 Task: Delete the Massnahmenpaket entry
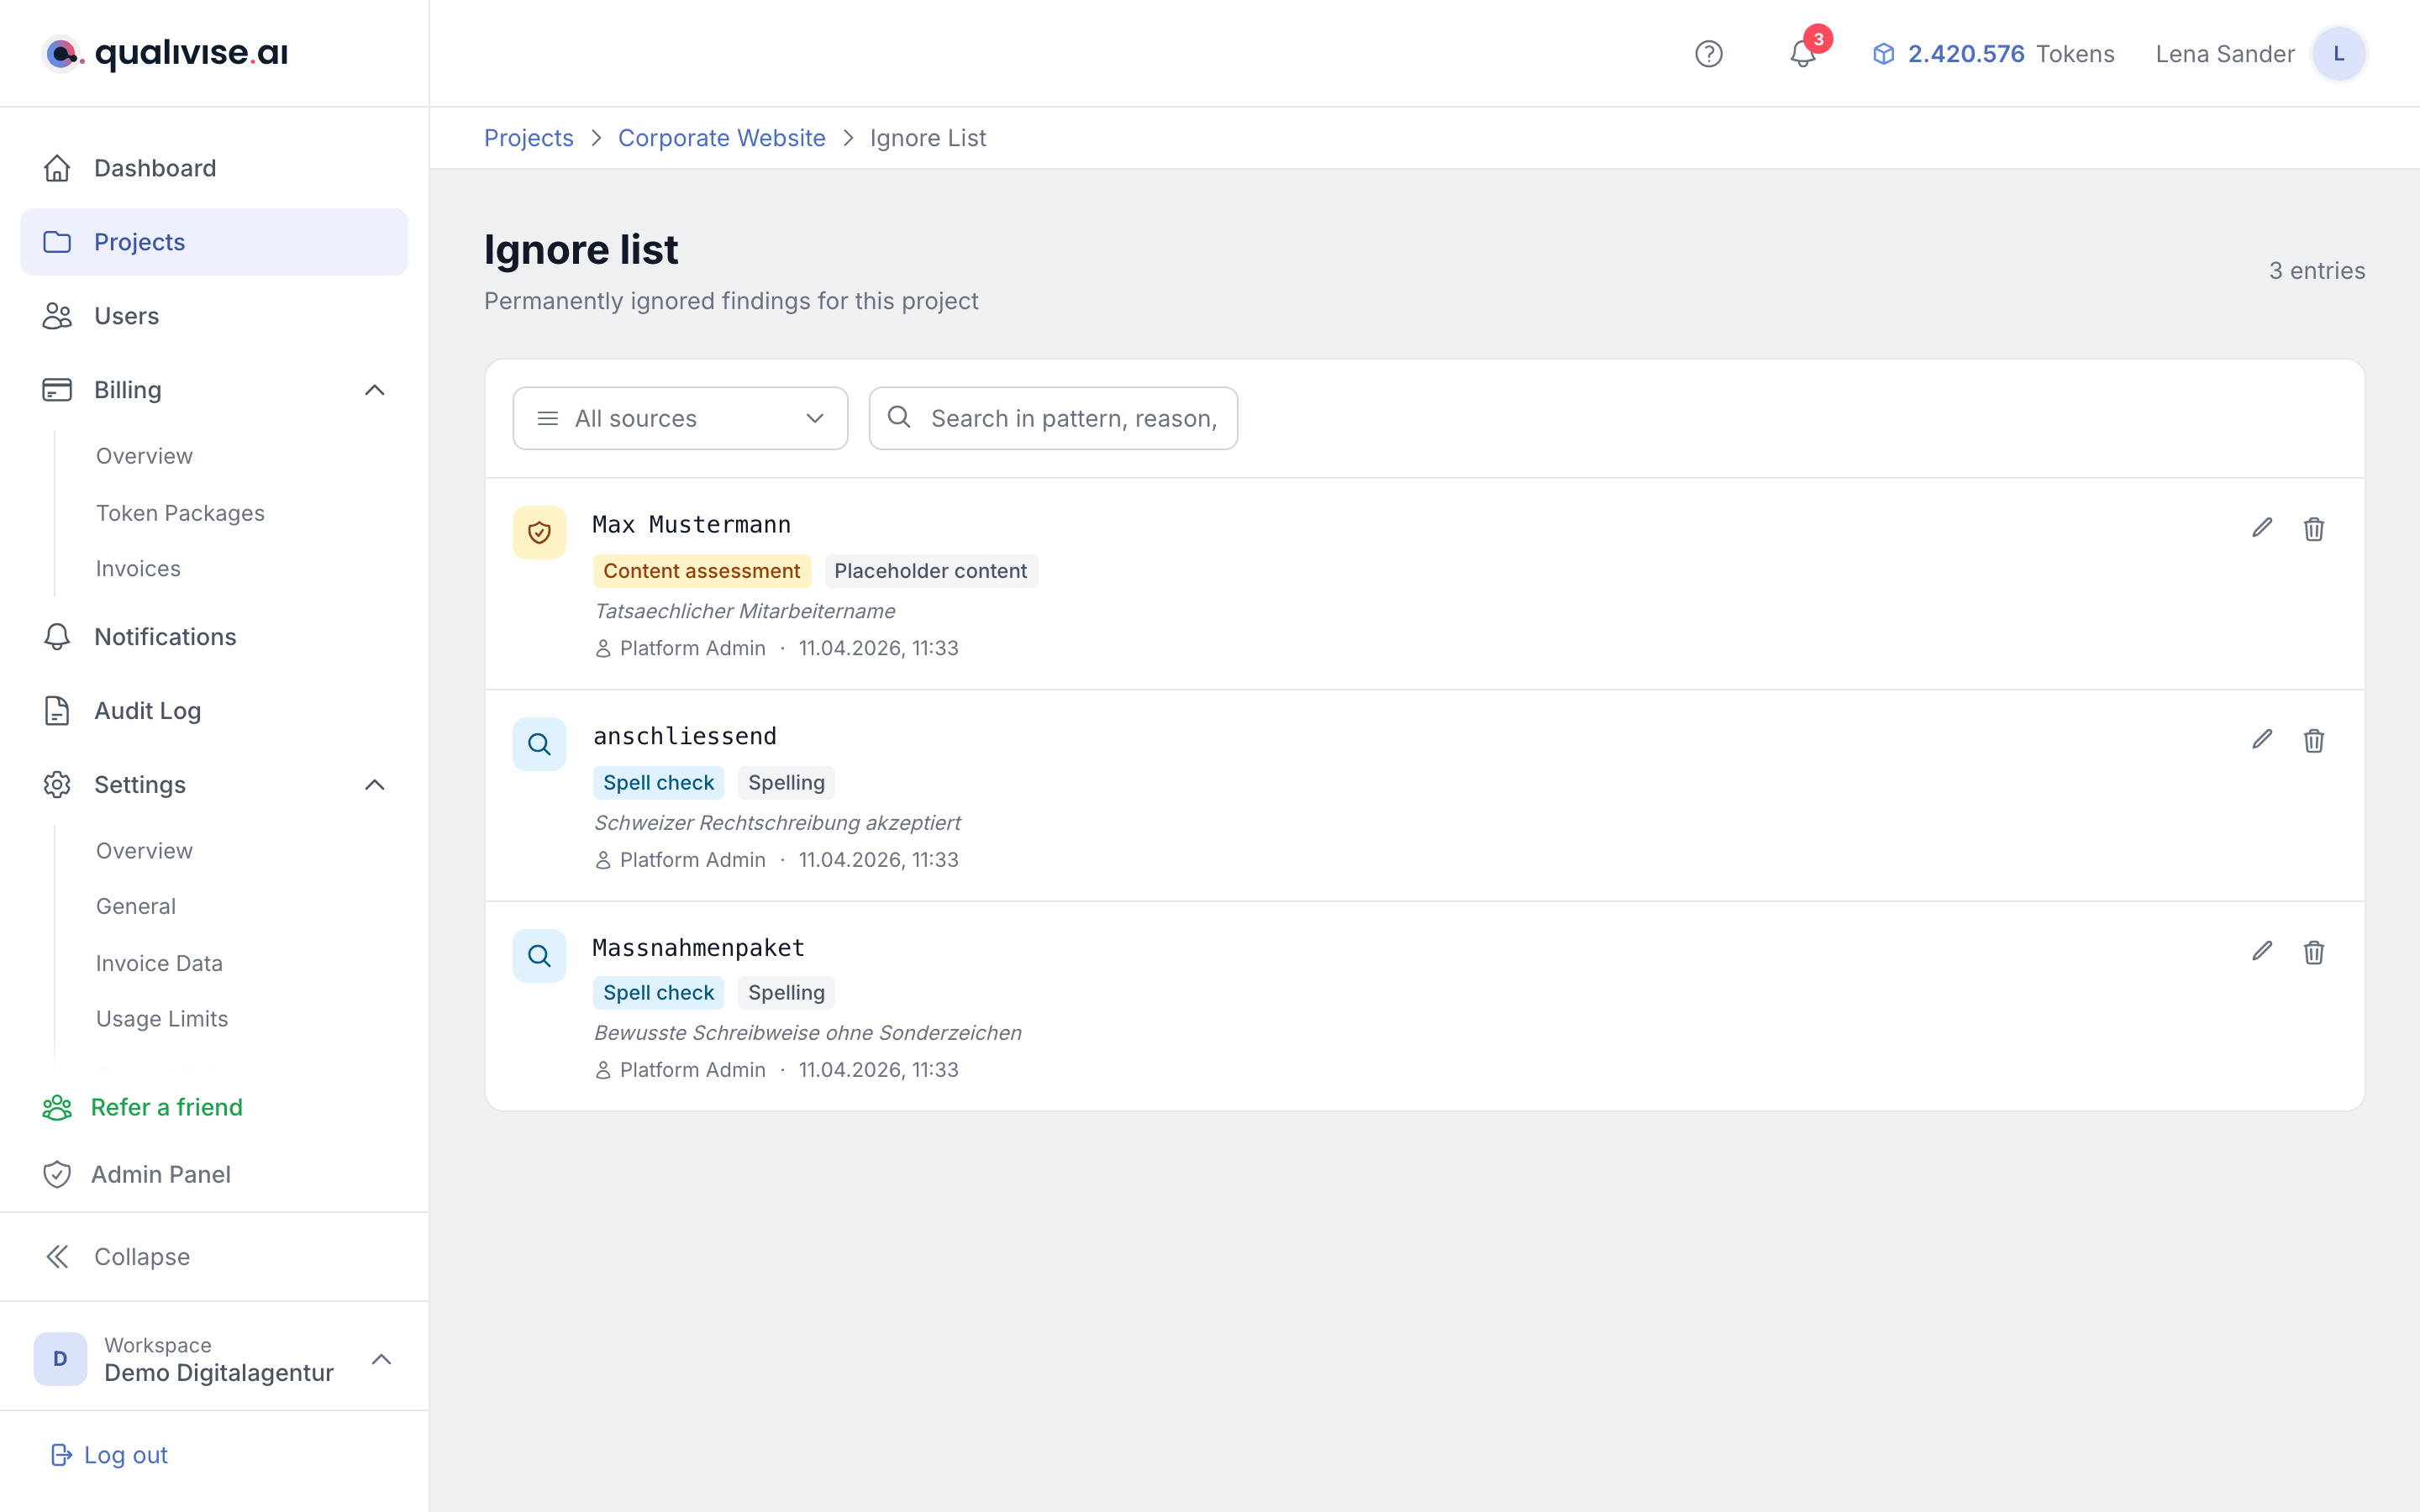click(2314, 951)
